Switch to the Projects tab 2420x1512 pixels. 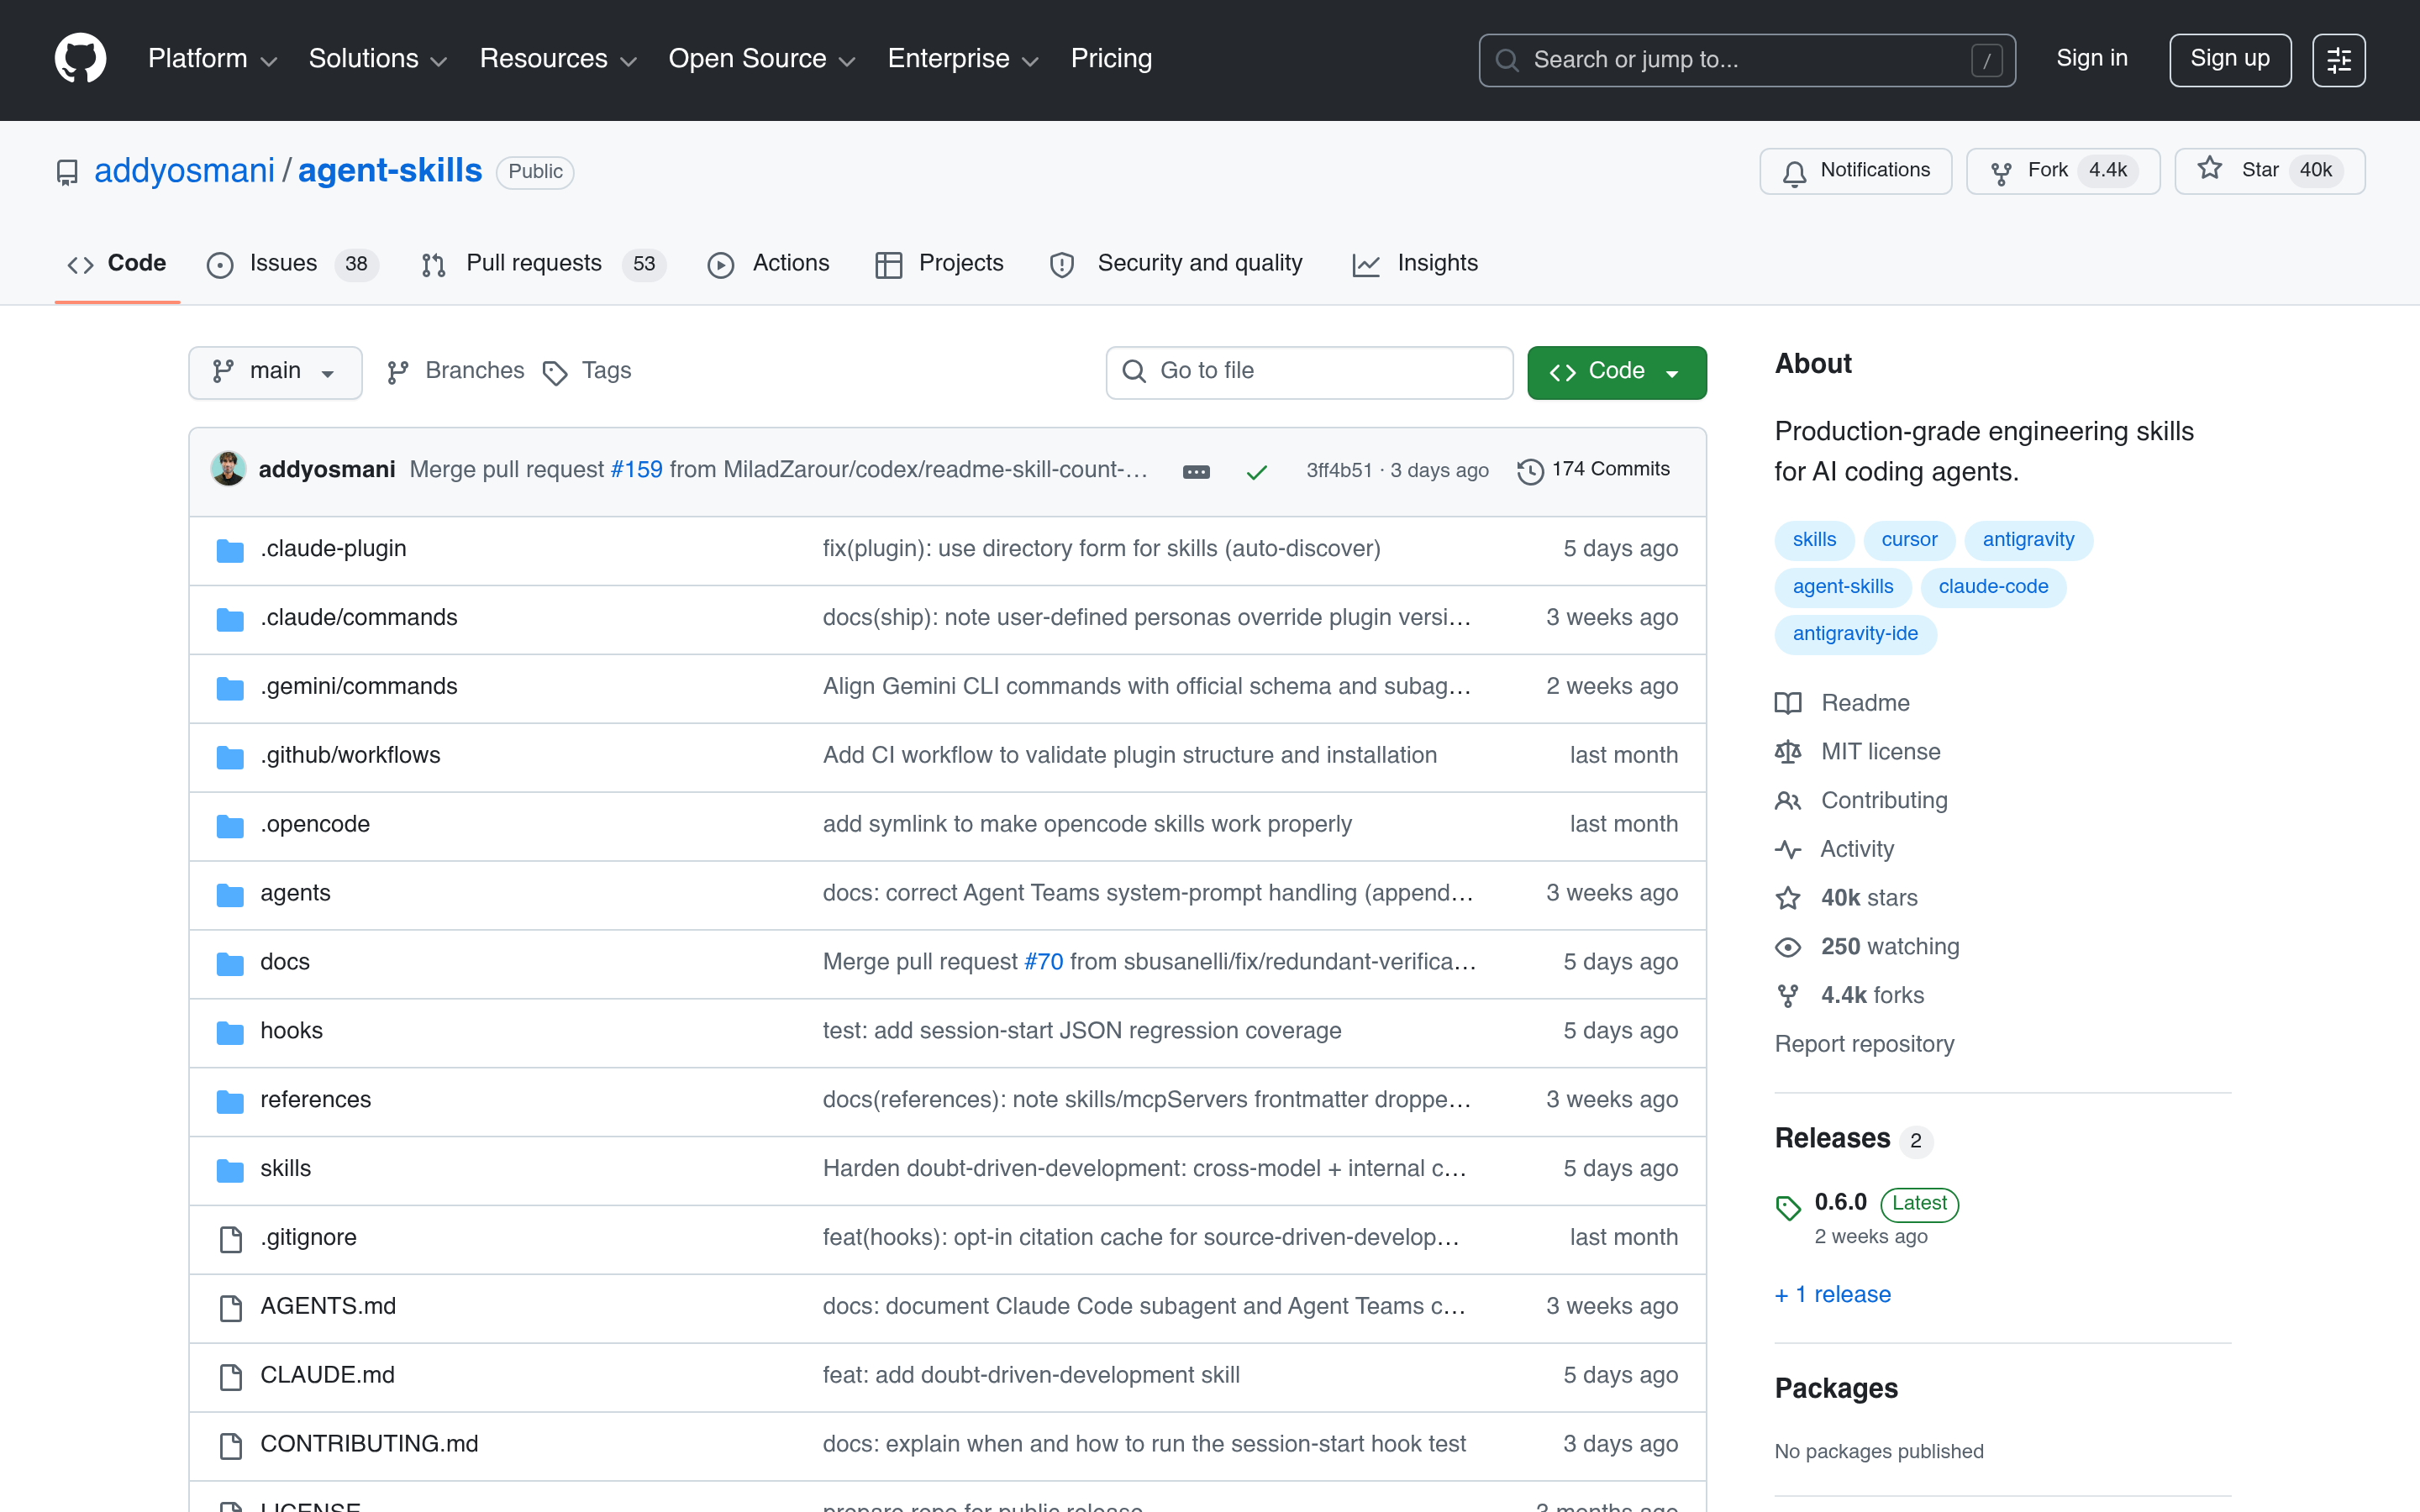pyautogui.click(x=939, y=264)
